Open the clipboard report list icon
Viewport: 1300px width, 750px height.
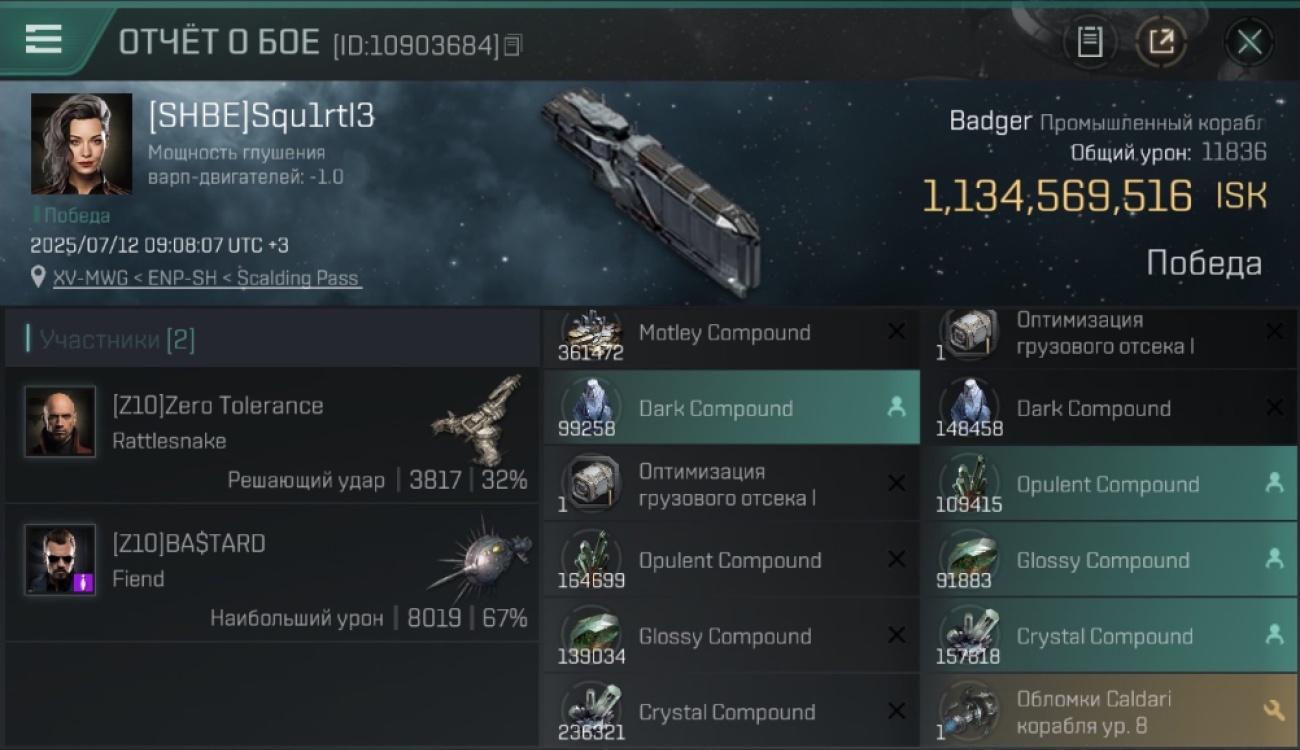1090,42
